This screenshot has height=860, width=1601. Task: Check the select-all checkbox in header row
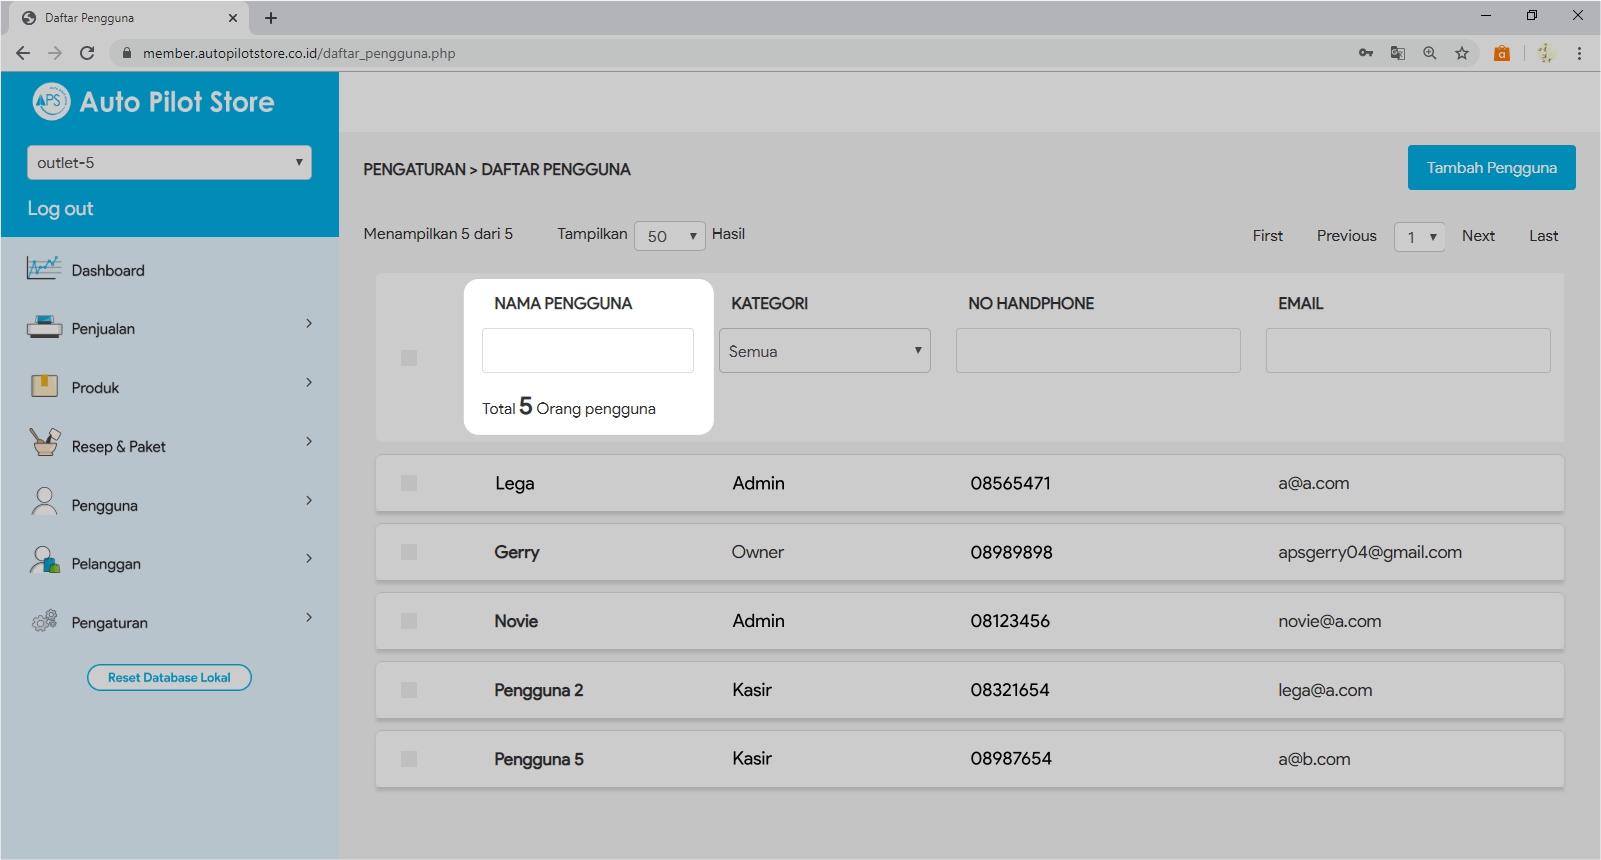[x=409, y=358]
